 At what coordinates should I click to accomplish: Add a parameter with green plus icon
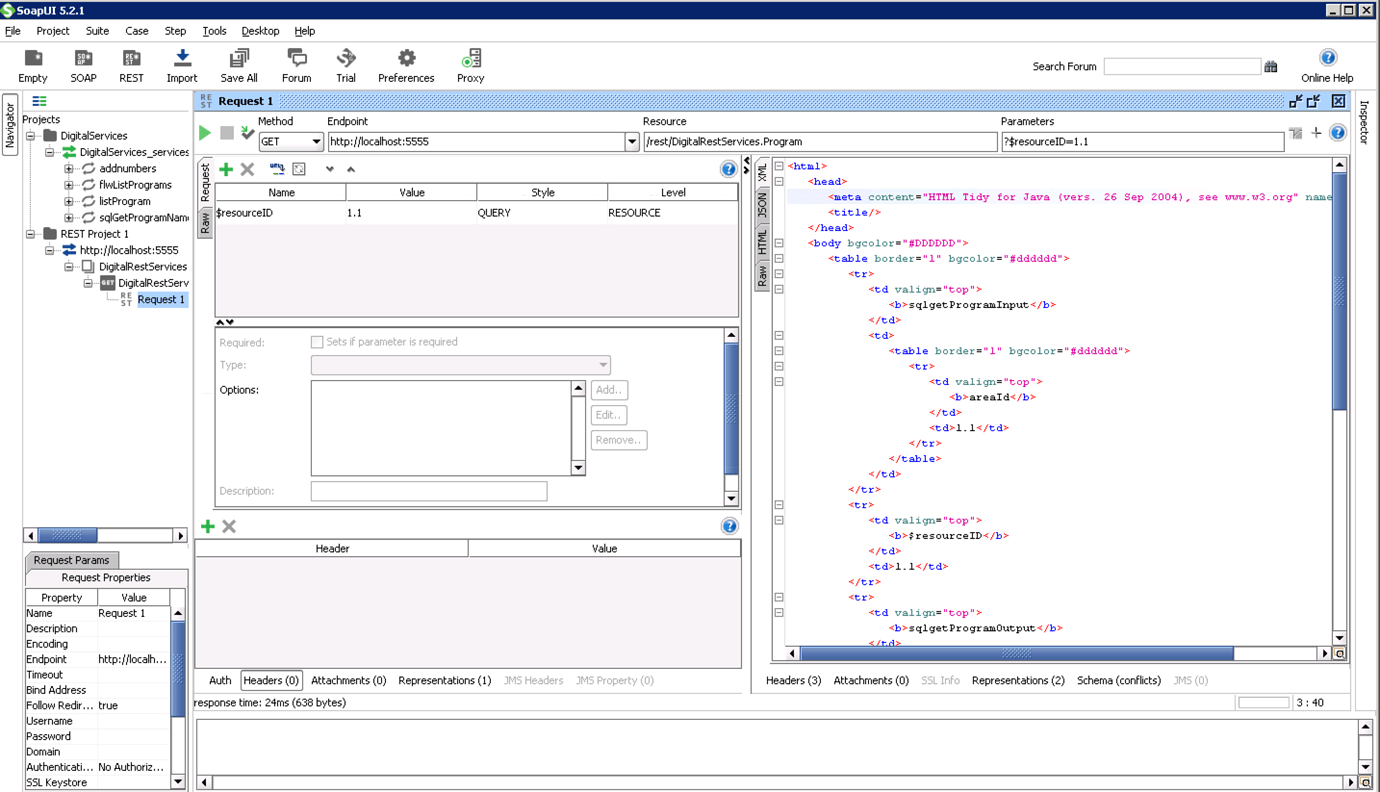[x=226, y=170]
